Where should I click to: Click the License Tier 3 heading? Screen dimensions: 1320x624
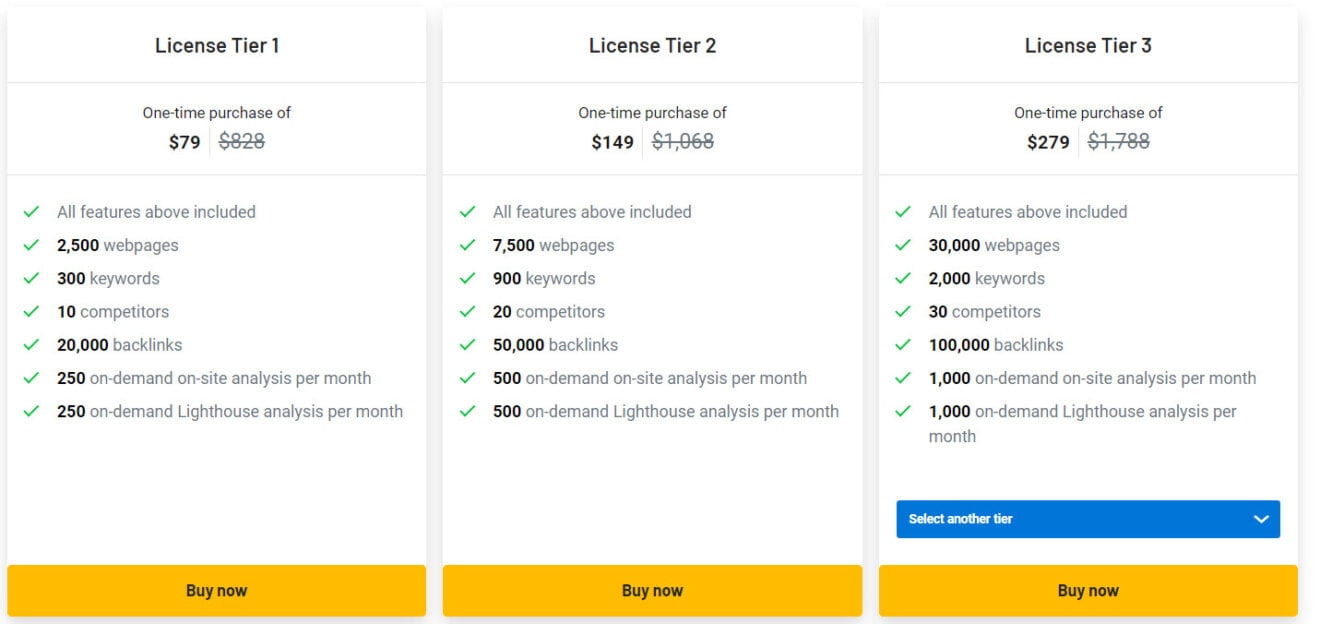(x=1088, y=45)
